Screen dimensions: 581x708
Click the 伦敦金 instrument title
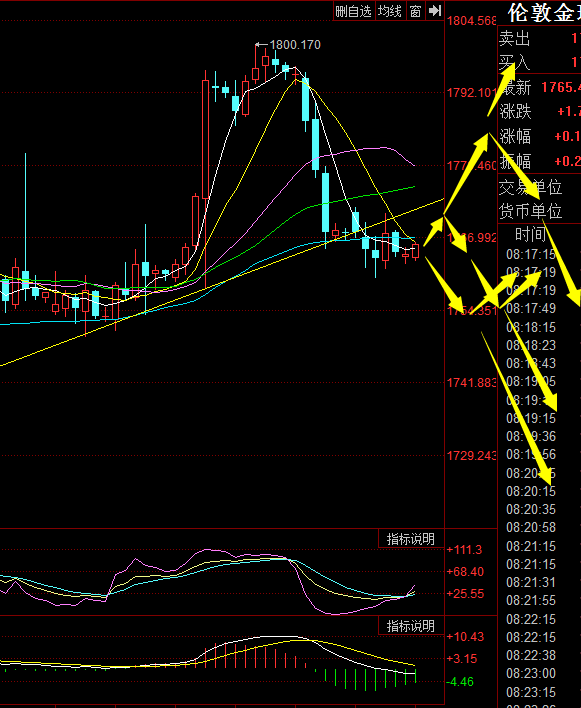(x=544, y=13)
